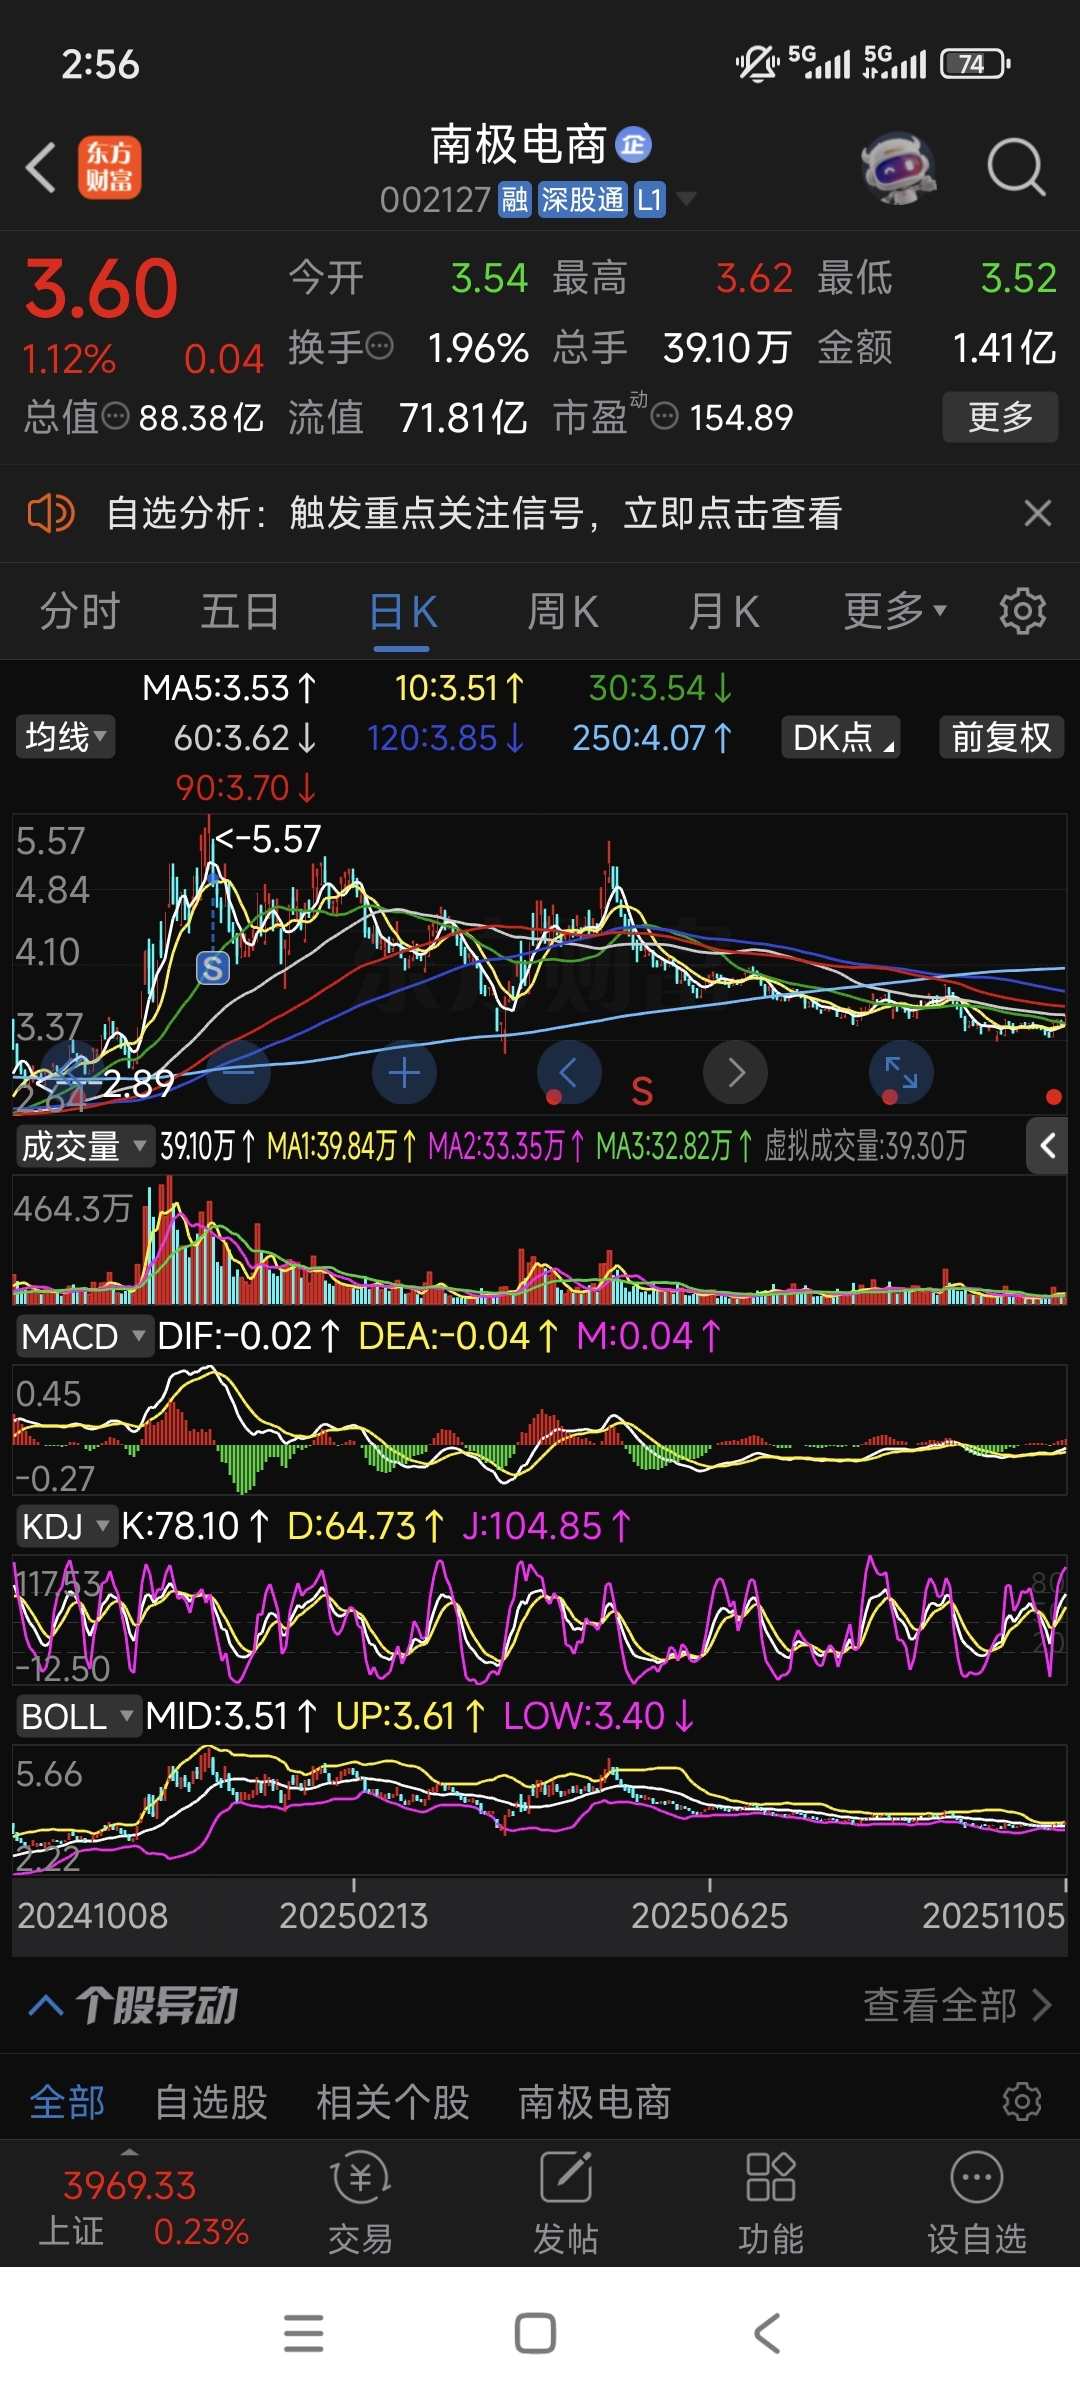
Task: Tap the J:104.85 KDJ value
Action: click(x=546, y=1526)
